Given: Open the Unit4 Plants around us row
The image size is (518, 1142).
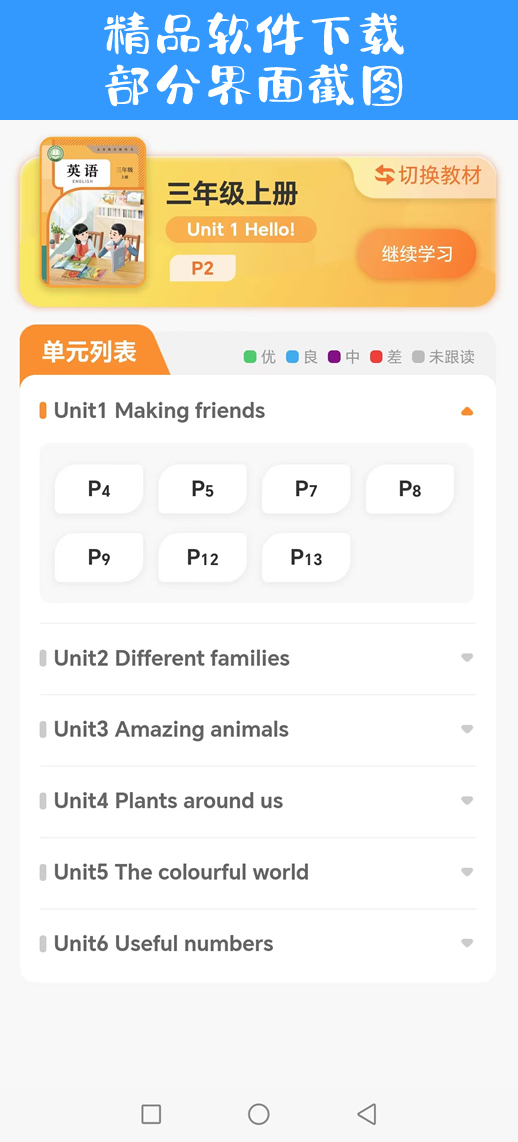Looking at the screenshot, I should [258, 801].
